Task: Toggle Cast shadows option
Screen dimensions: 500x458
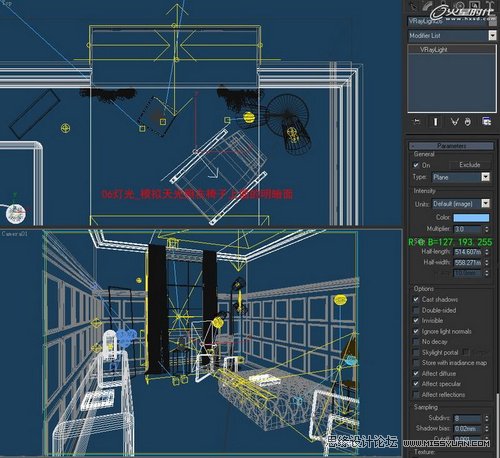Action: tap(416, 299)
